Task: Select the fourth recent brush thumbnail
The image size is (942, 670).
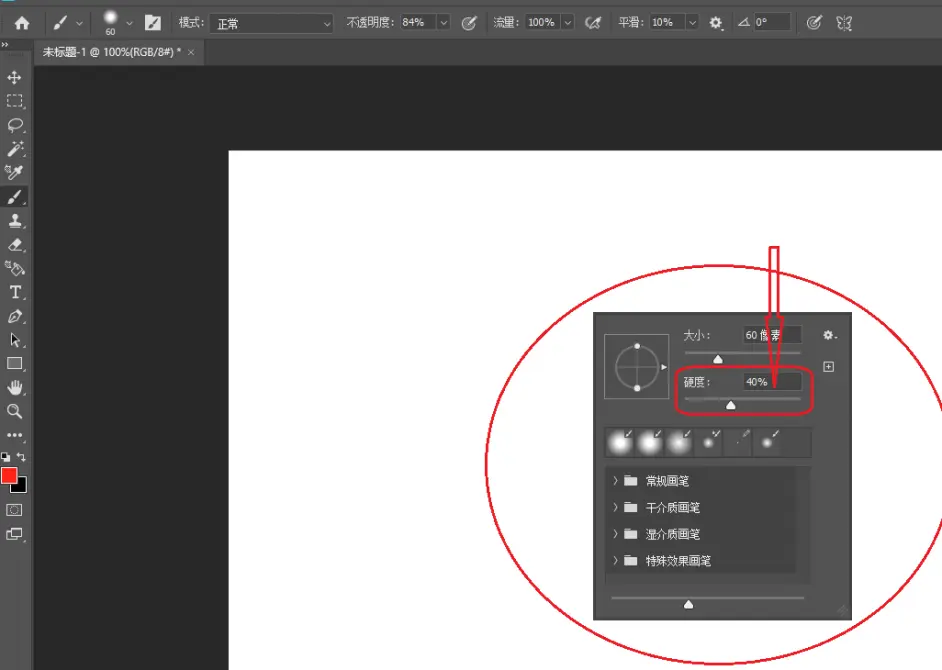Action: [708, 442]
